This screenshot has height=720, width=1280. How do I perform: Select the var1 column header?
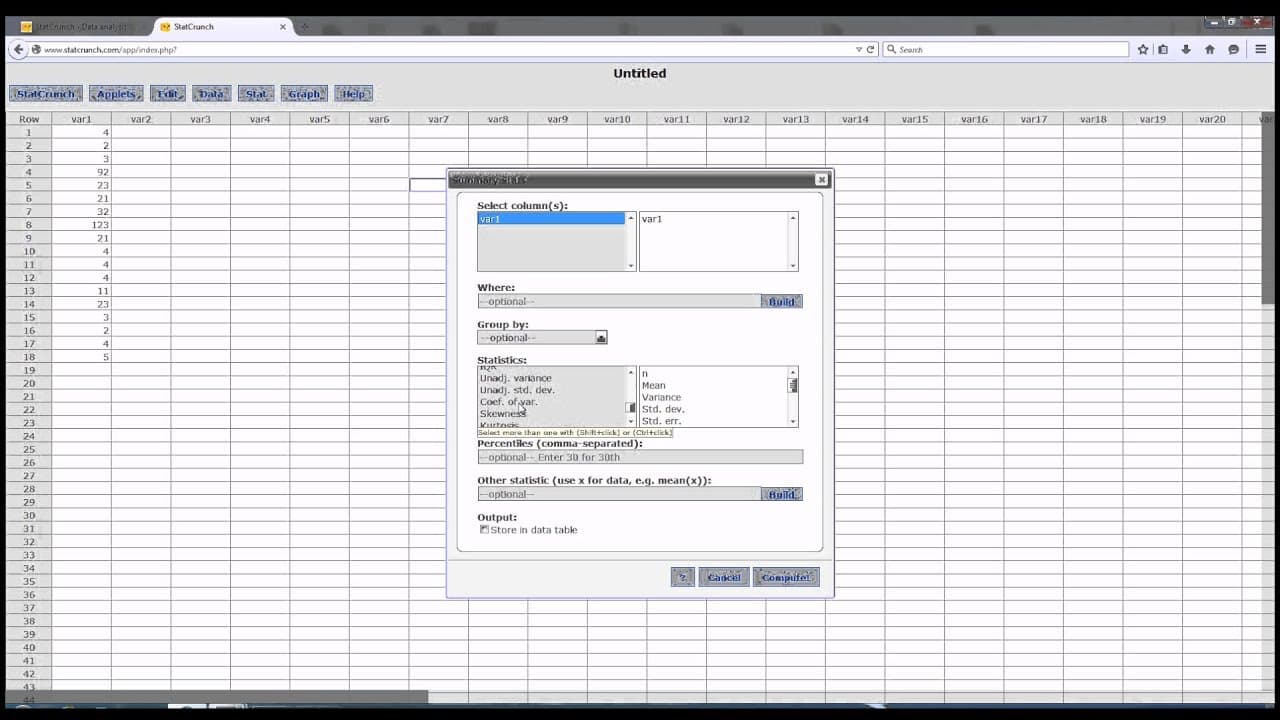tap(82, 119)
